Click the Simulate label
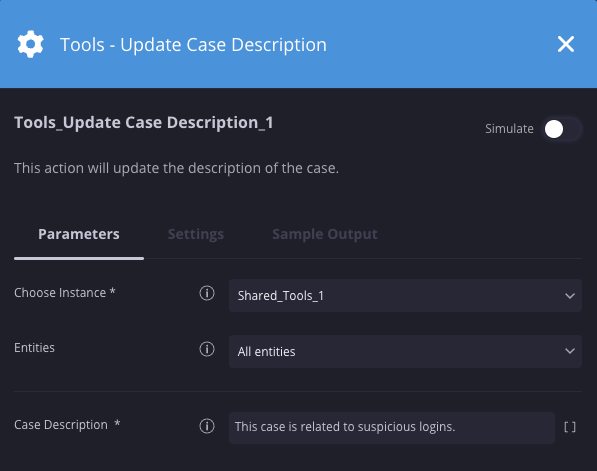Viewport: 597px width, 471px height. tap(509, 129)
